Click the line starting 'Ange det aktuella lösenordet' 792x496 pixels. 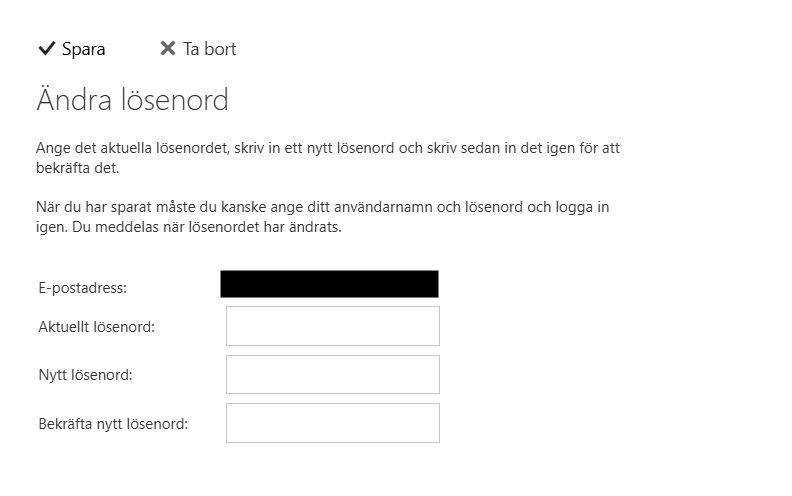[328, 148]
